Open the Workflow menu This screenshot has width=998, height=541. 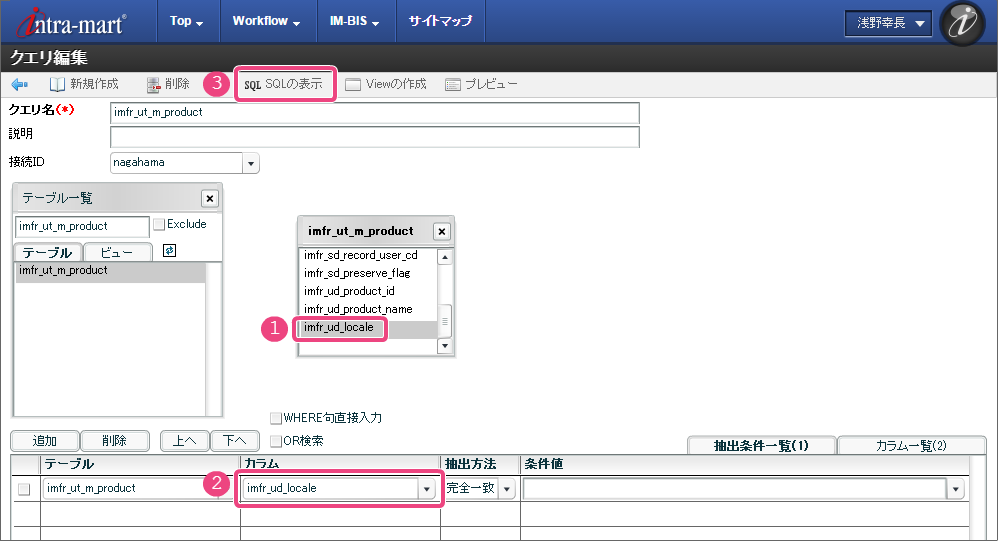tap(266, 21)
